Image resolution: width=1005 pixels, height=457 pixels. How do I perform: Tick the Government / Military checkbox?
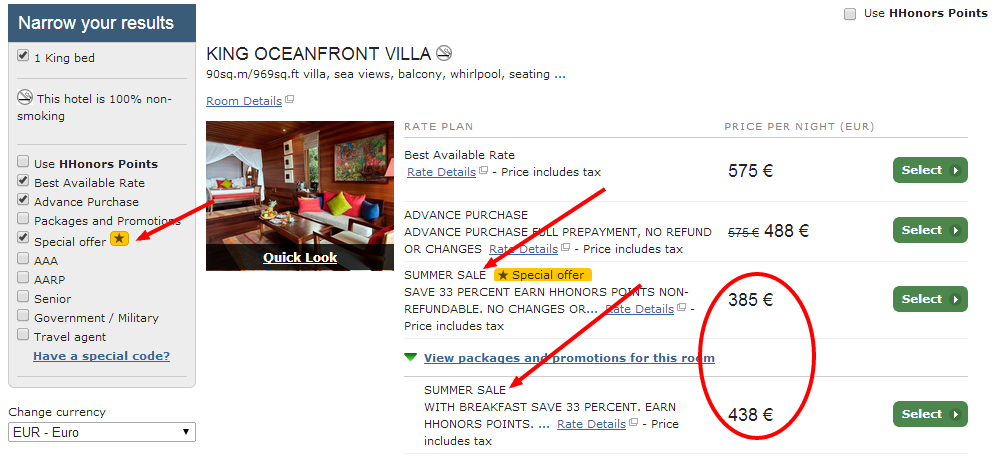pos(23,316)
